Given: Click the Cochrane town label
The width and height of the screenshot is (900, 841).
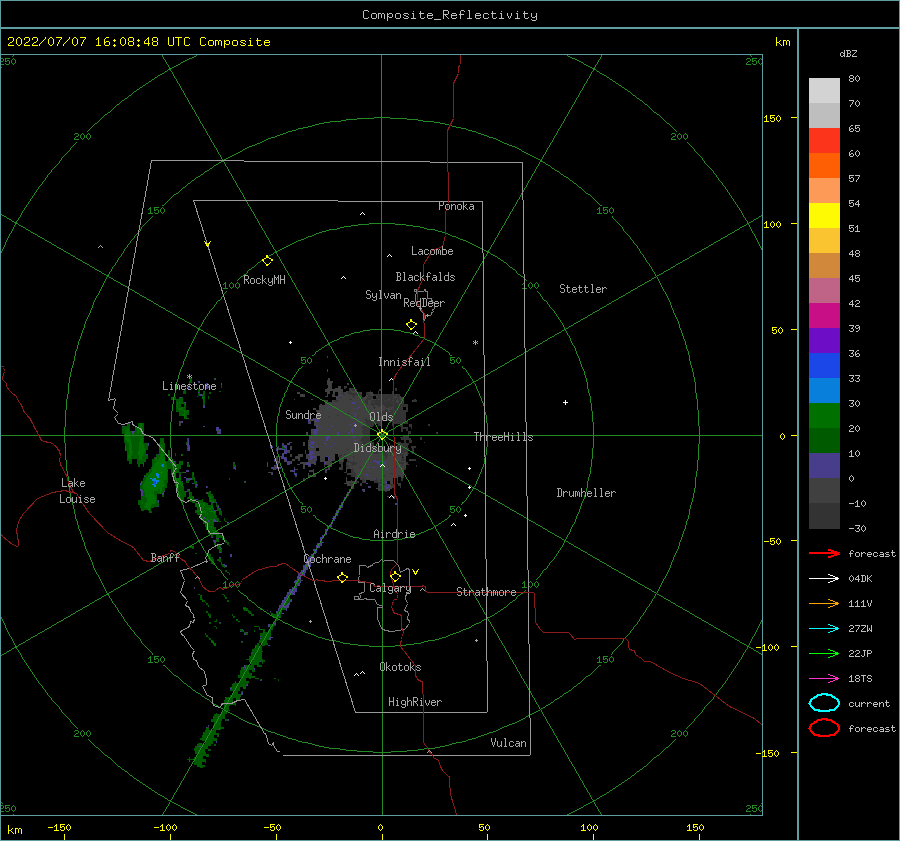Looking at the screenshot, I should click(327, 559).
